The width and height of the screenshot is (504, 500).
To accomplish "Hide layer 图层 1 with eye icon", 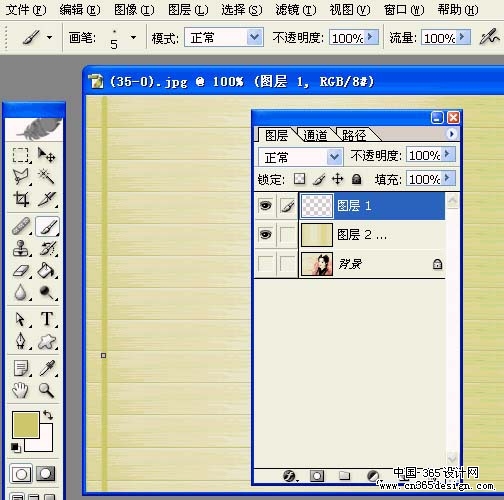I will 265,206.
